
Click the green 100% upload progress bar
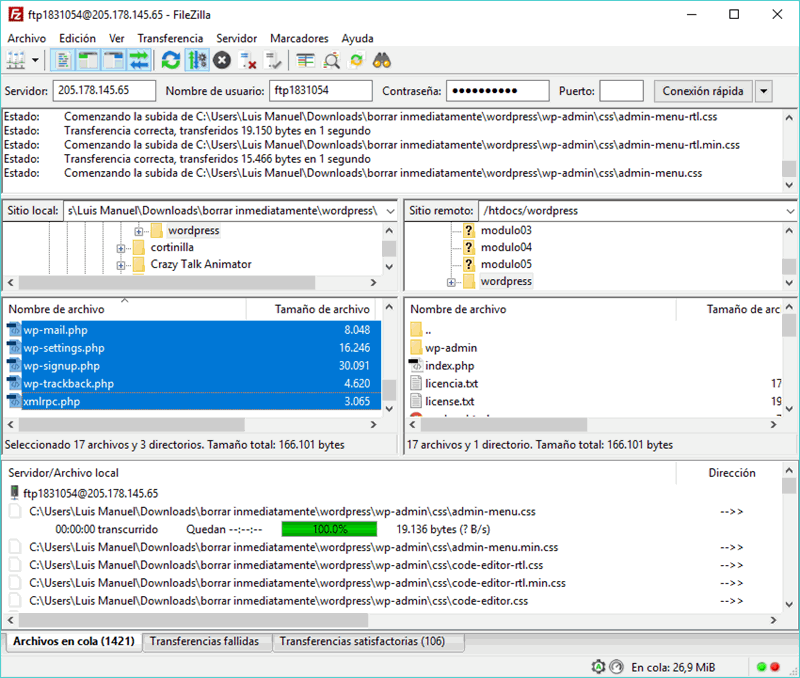[329, 529]
